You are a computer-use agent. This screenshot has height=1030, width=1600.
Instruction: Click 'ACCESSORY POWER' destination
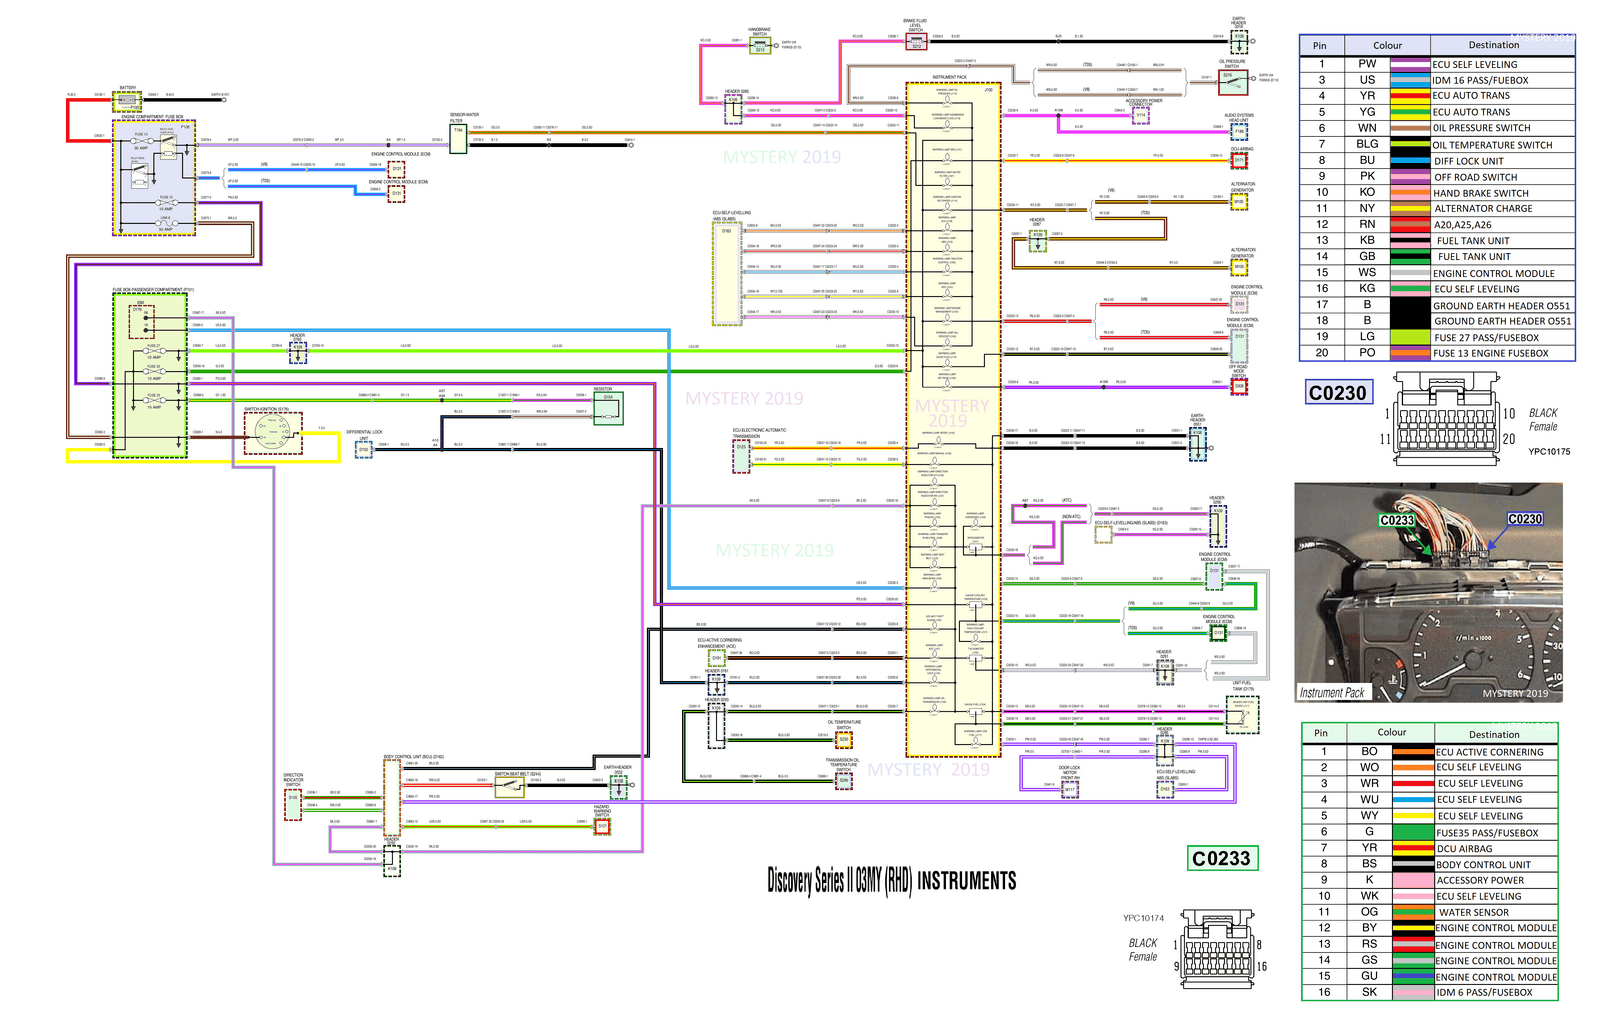coord(1480,881)
